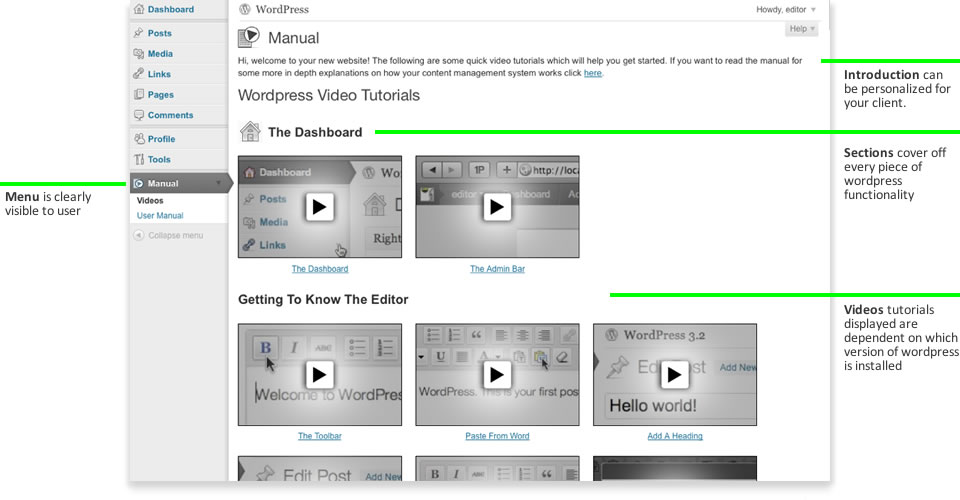
Task: Play The Toolbar video tutorial
Action: tap(320, 375)
